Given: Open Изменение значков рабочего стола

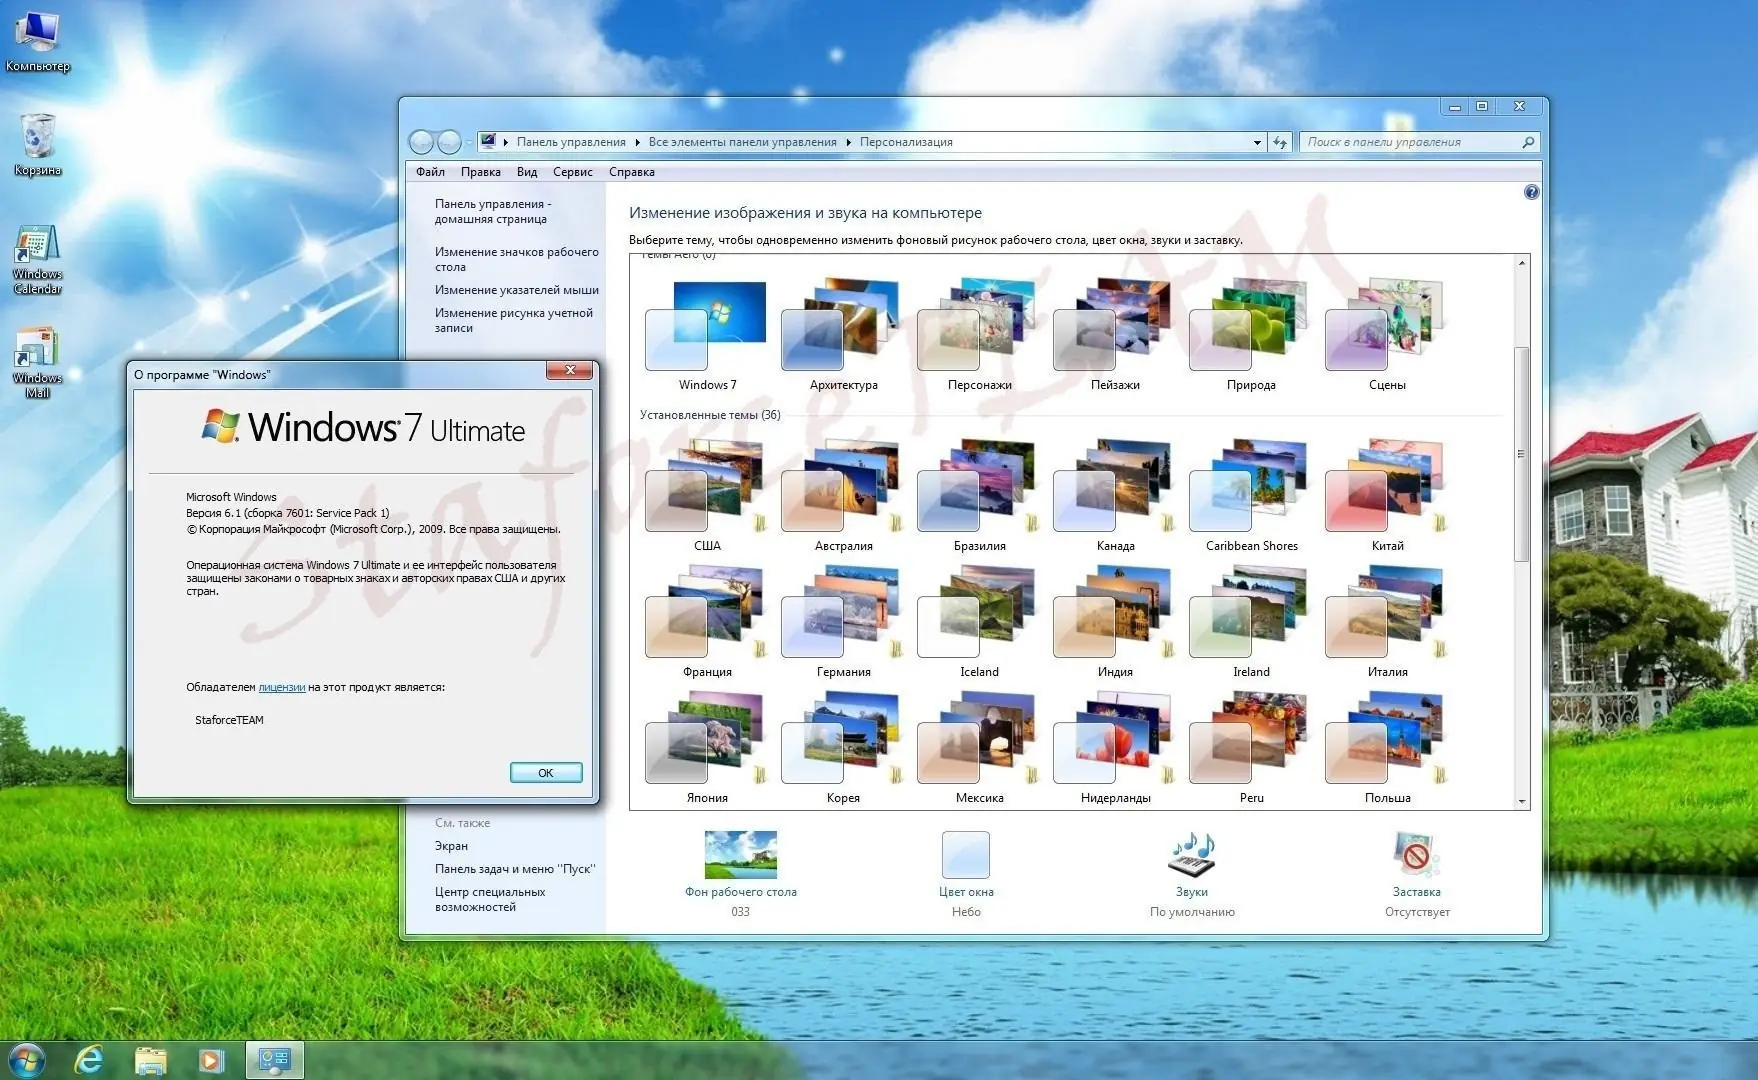Looking at the screenshot, I should pyautogui.click(x=516, y=259).
